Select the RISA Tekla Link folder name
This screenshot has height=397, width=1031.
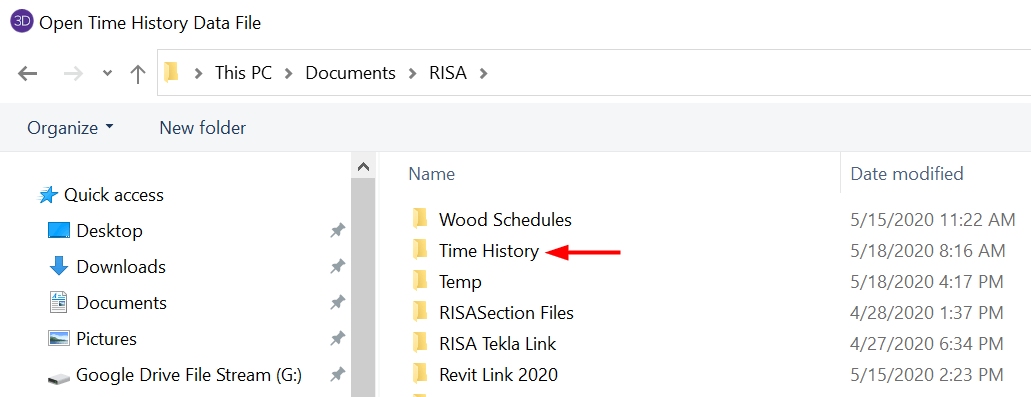point(498,344)
